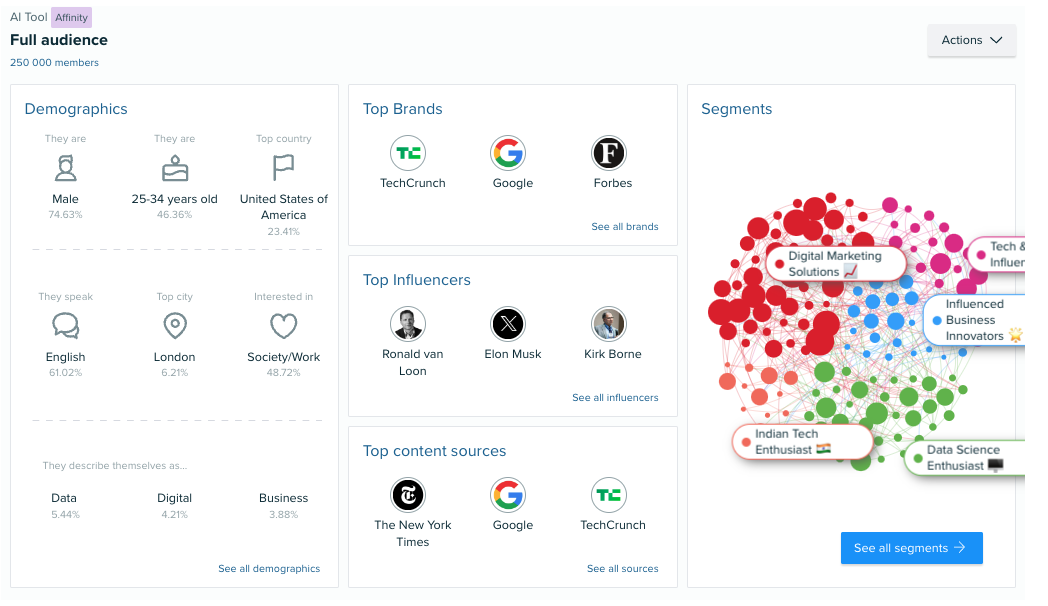
Task: Open the AI Tool breadcrumb item
Action: tap(28, 17)
